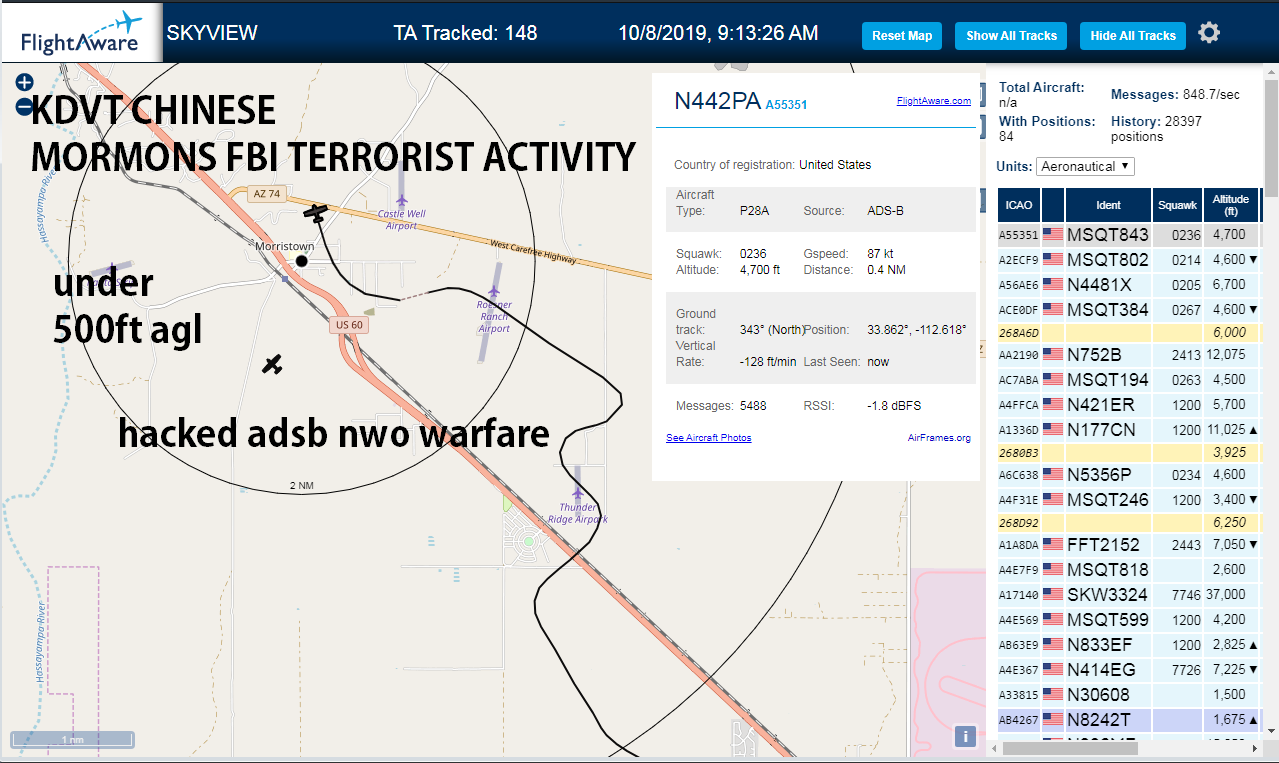Open the Units Aeronautical dropdown
This screenshot has height=763, width=1279.
pyautogui.click(x=1085, y=166)
